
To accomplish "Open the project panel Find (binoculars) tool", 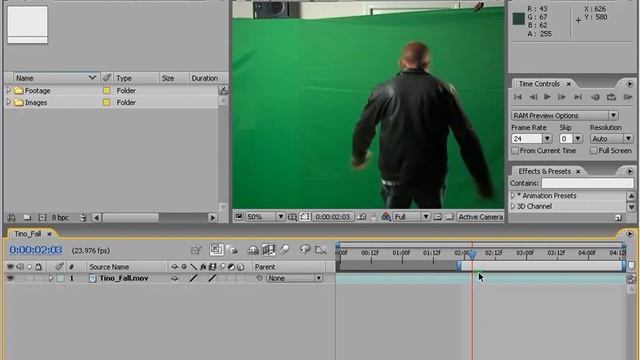I will (x=12, y=218).
